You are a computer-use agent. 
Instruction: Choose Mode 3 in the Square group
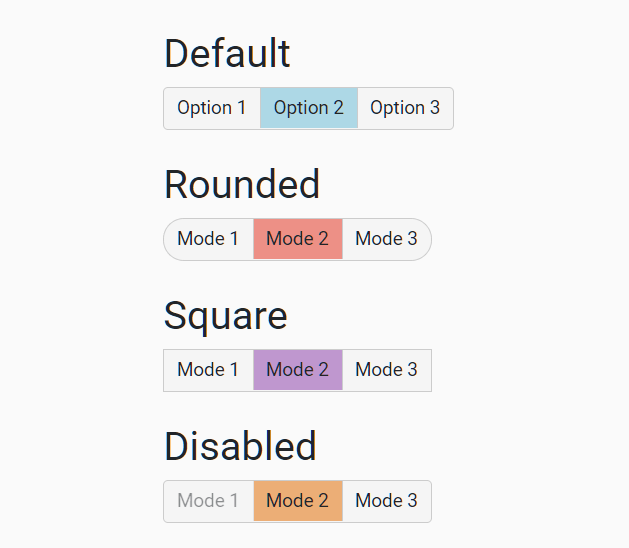pos(386,370)
